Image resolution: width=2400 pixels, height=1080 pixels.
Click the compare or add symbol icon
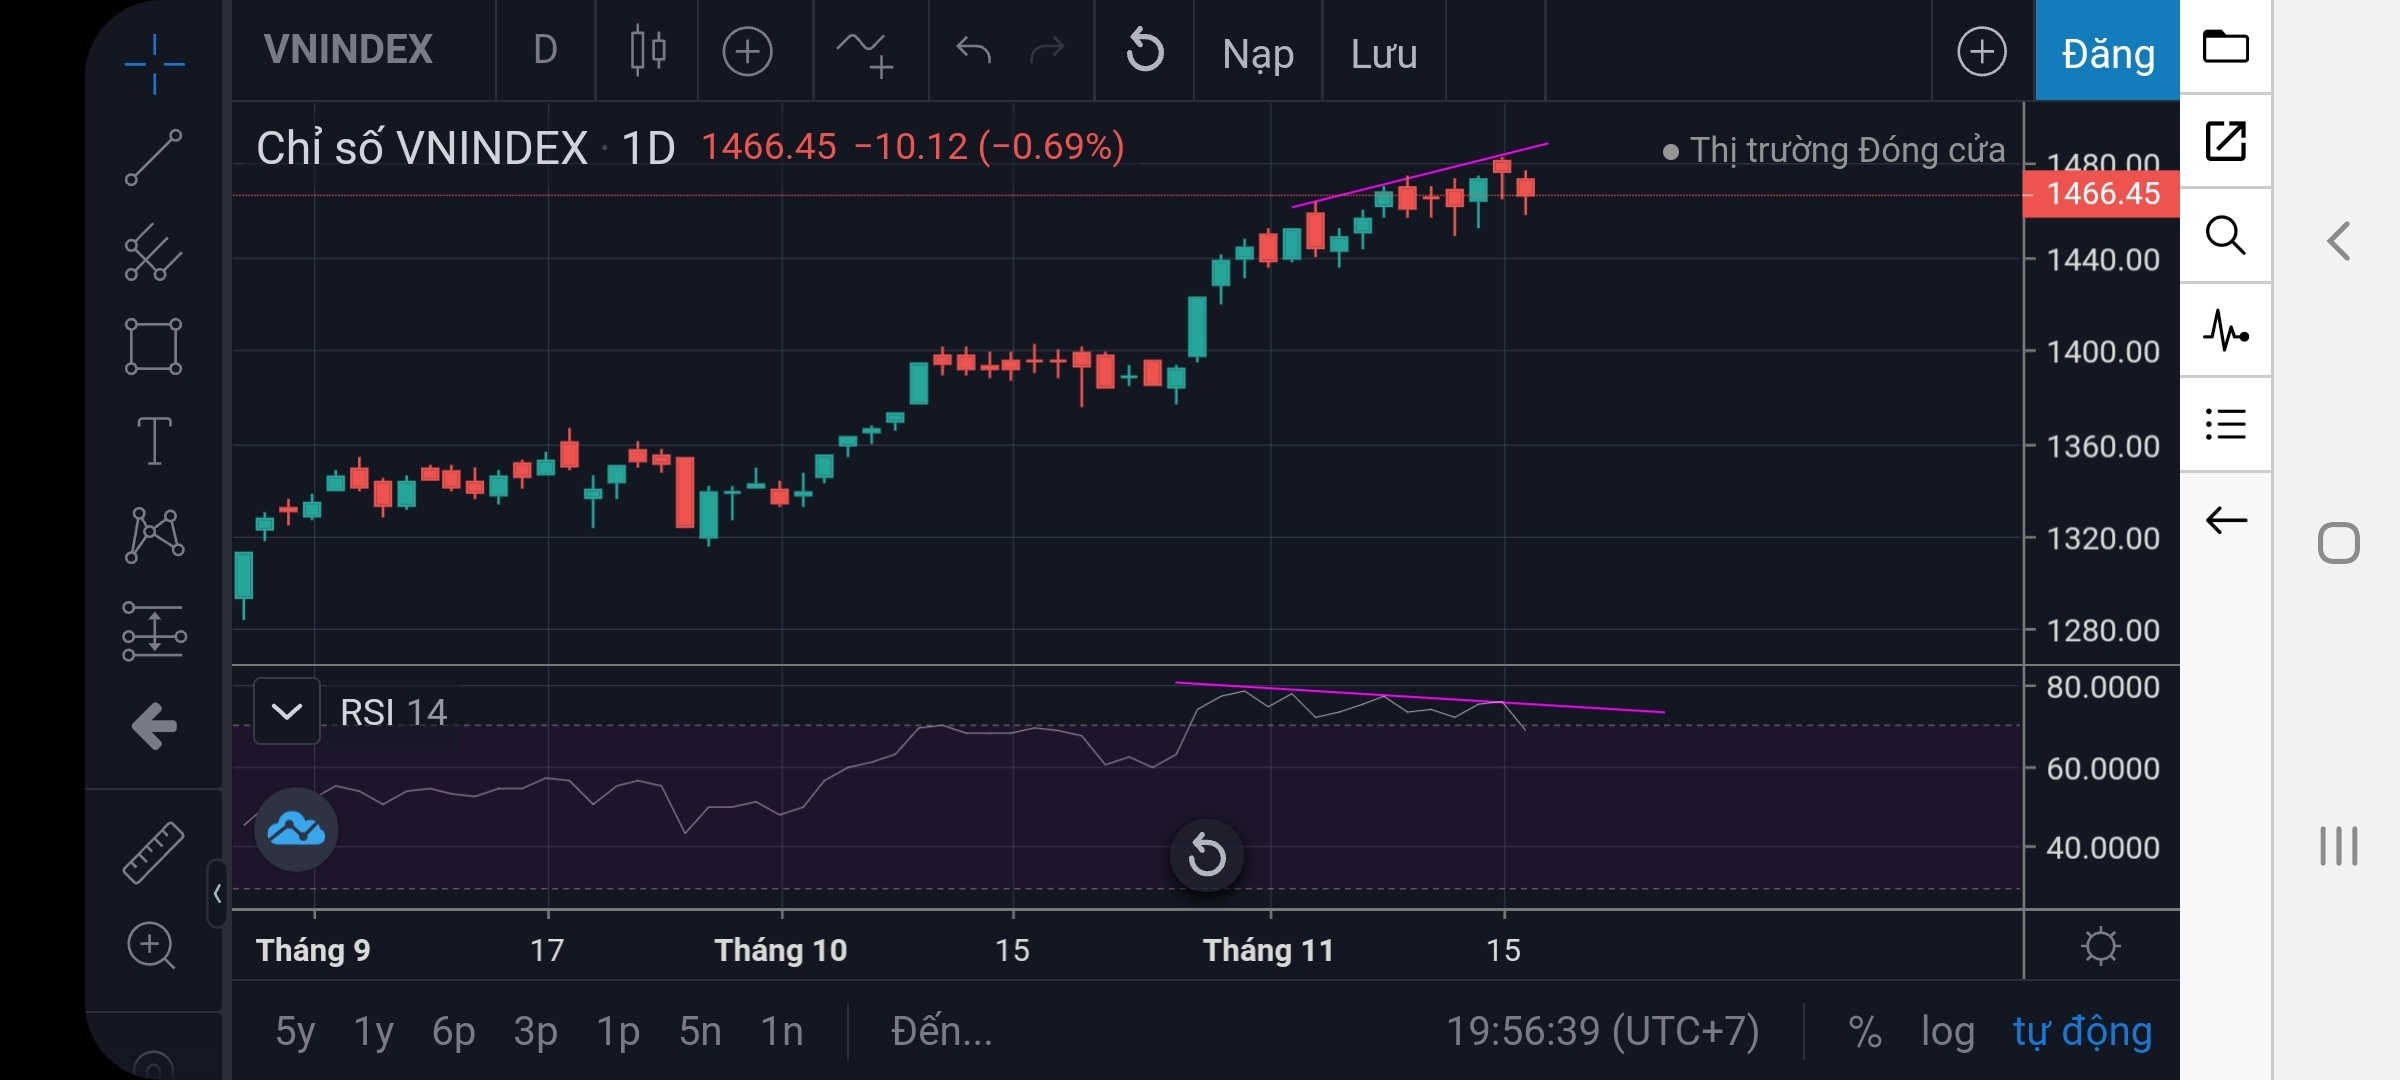(x=747, y=51)
